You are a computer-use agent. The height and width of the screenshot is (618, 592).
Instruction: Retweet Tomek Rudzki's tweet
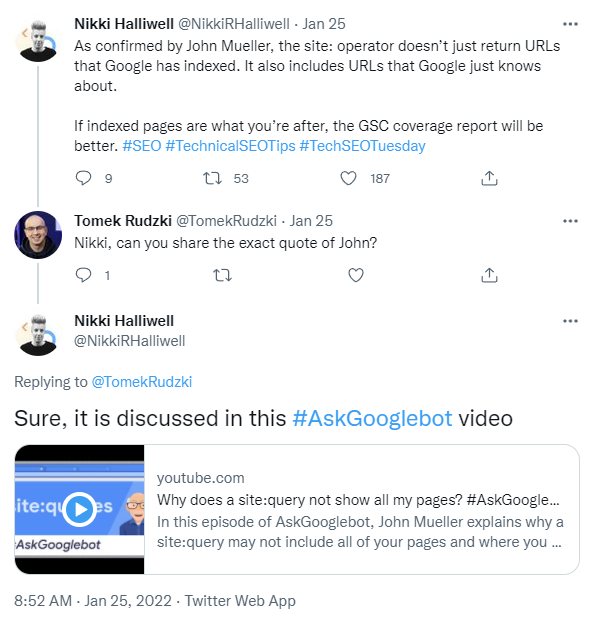coord(222,275)
